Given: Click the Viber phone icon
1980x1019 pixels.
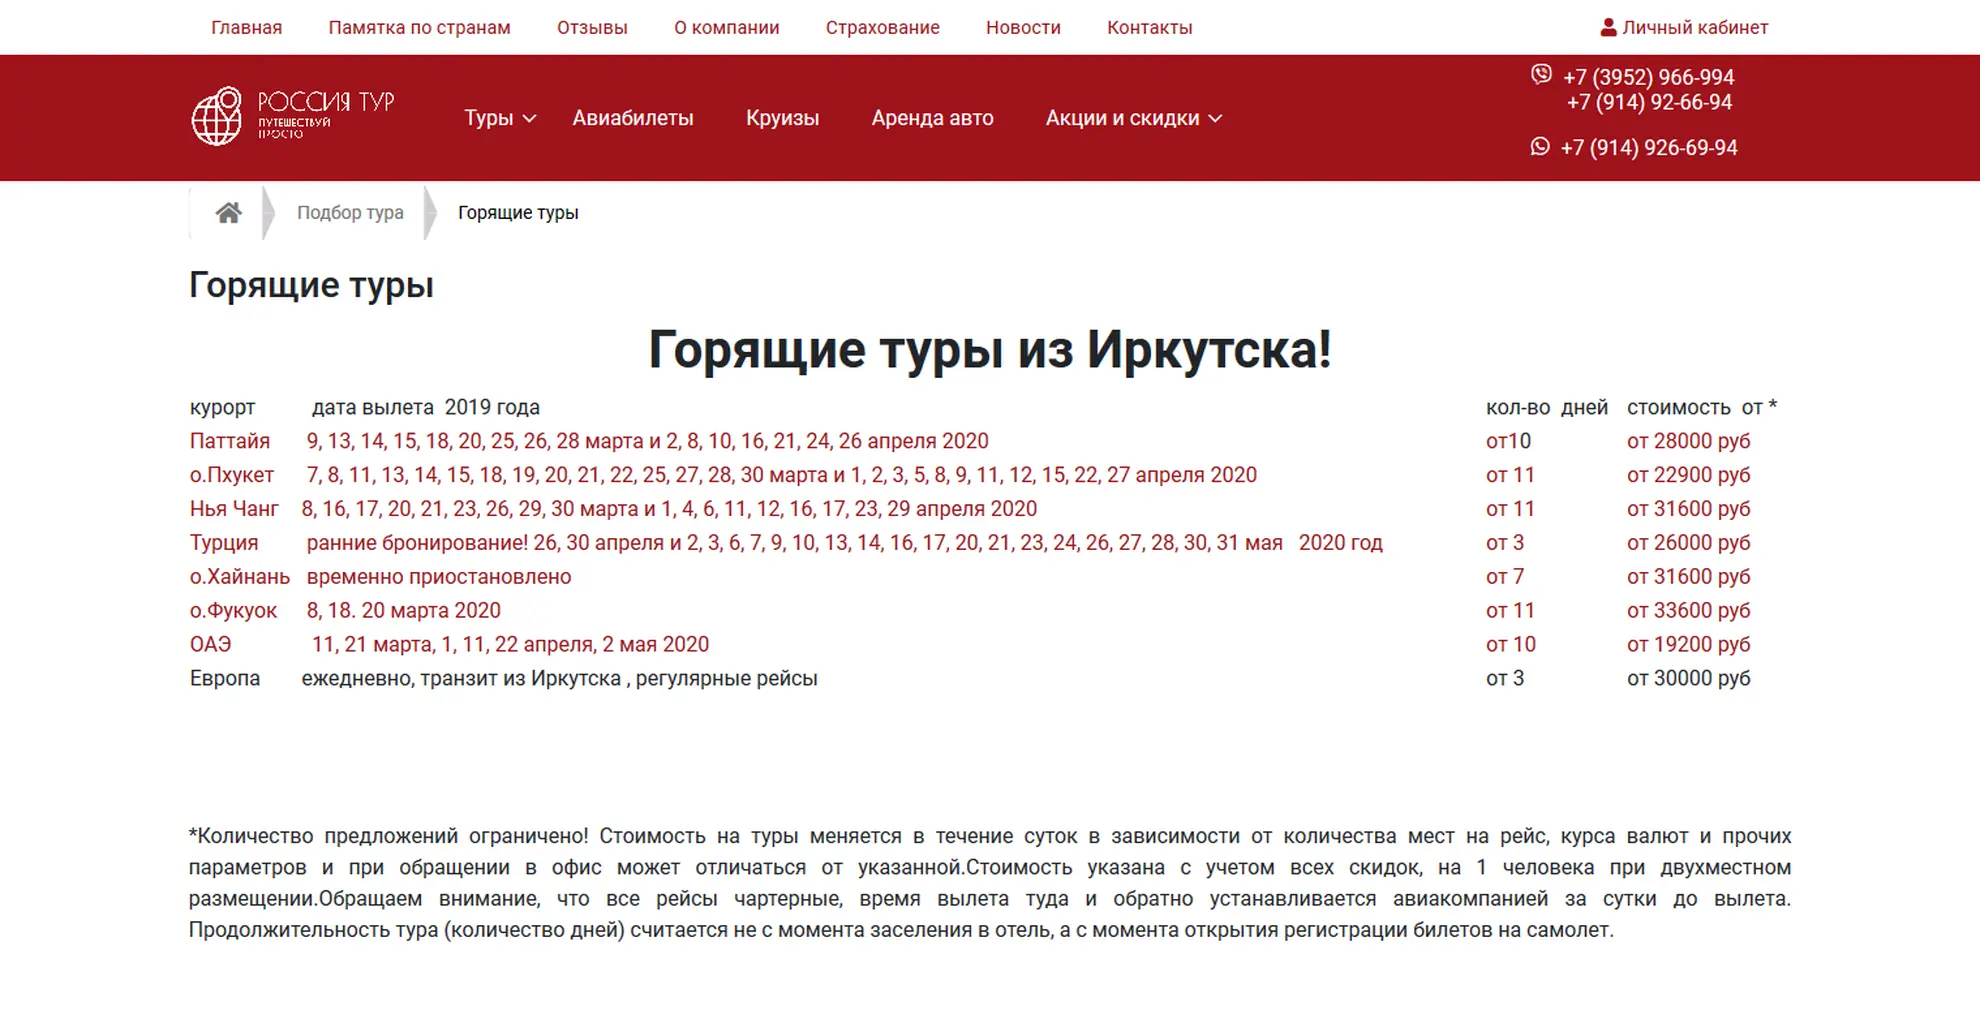Looking at the screenshot, I should [x=1541, y=75].
